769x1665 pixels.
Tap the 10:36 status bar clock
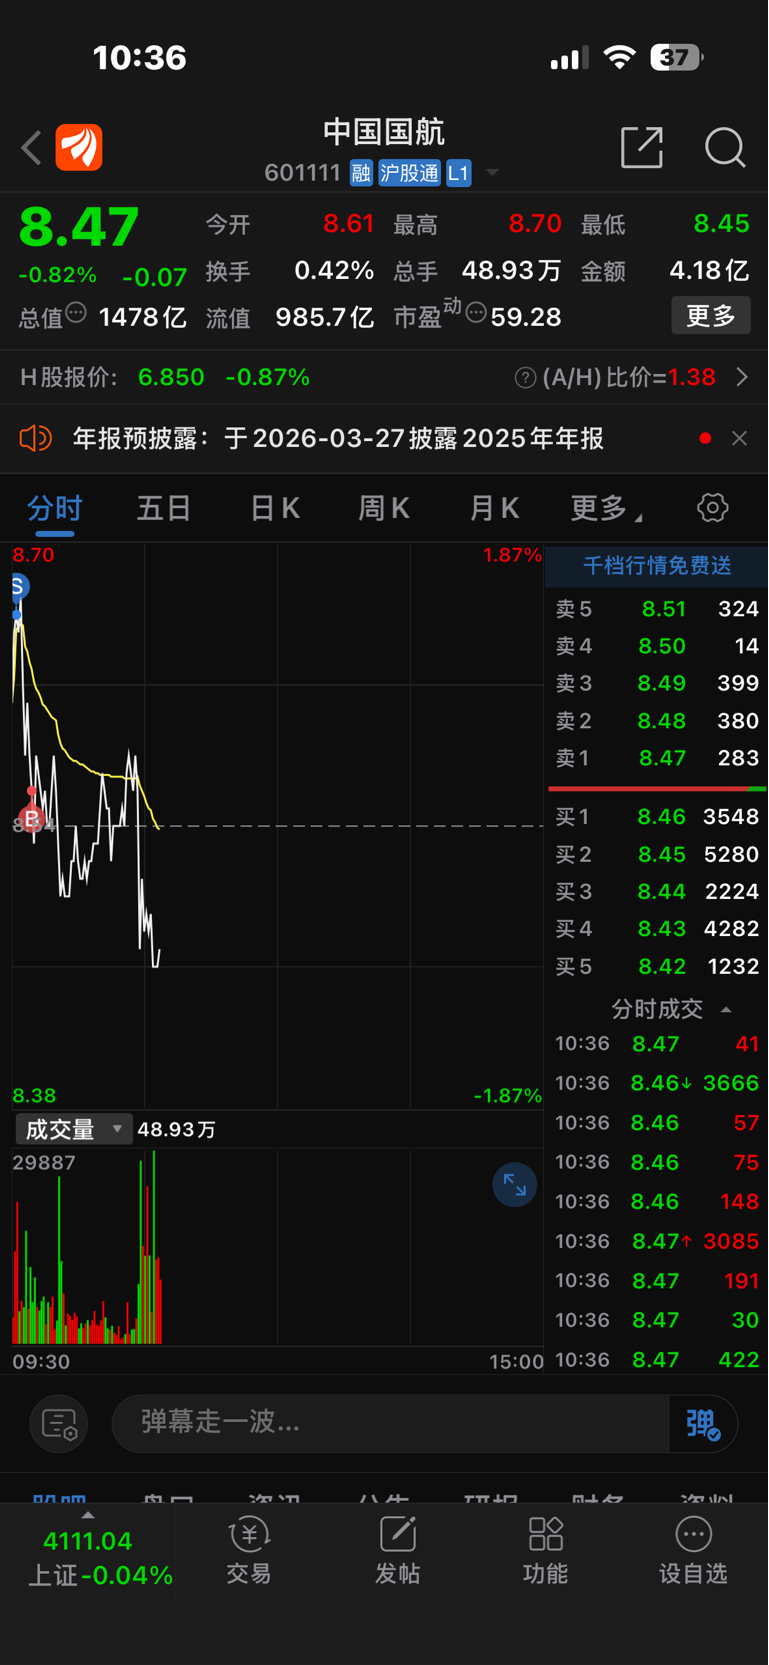(x=140, y=58)
